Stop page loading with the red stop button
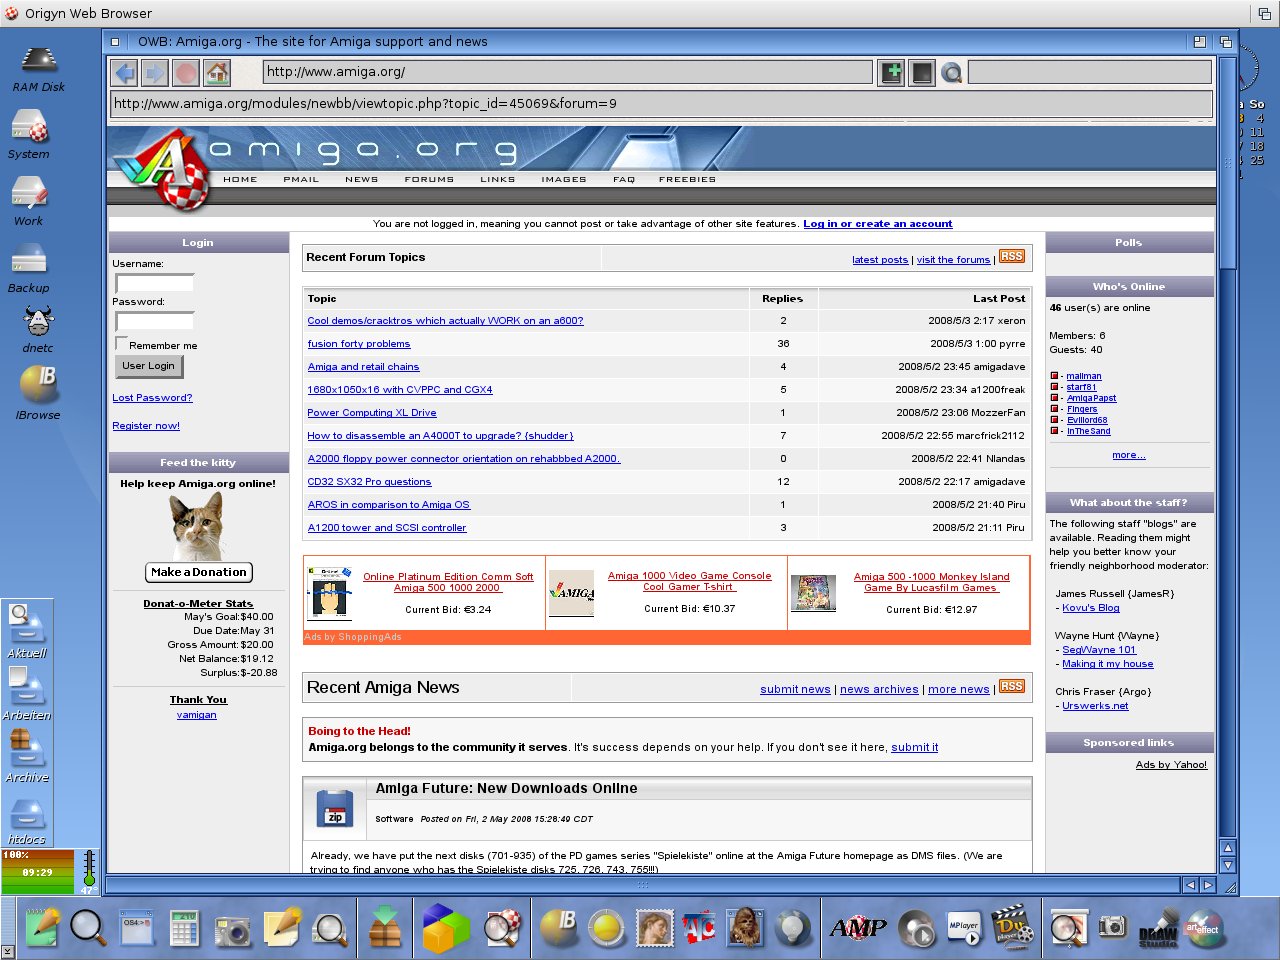This screenshot has width=1280, height=960. coord(186,72)
